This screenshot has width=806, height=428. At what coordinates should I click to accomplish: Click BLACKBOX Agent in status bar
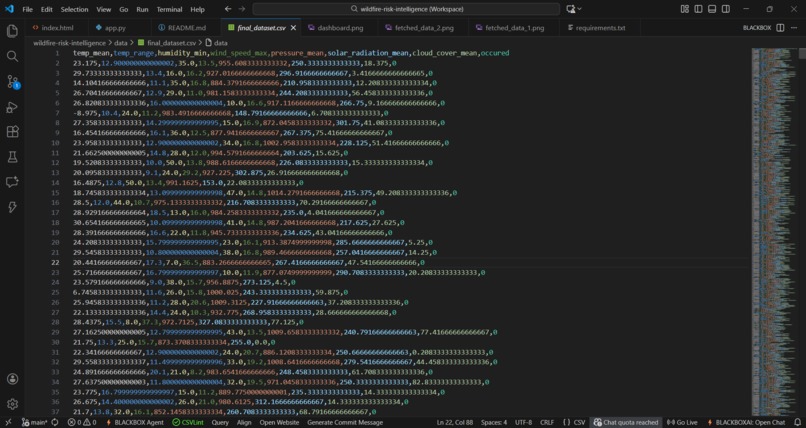tap(134, 422)
